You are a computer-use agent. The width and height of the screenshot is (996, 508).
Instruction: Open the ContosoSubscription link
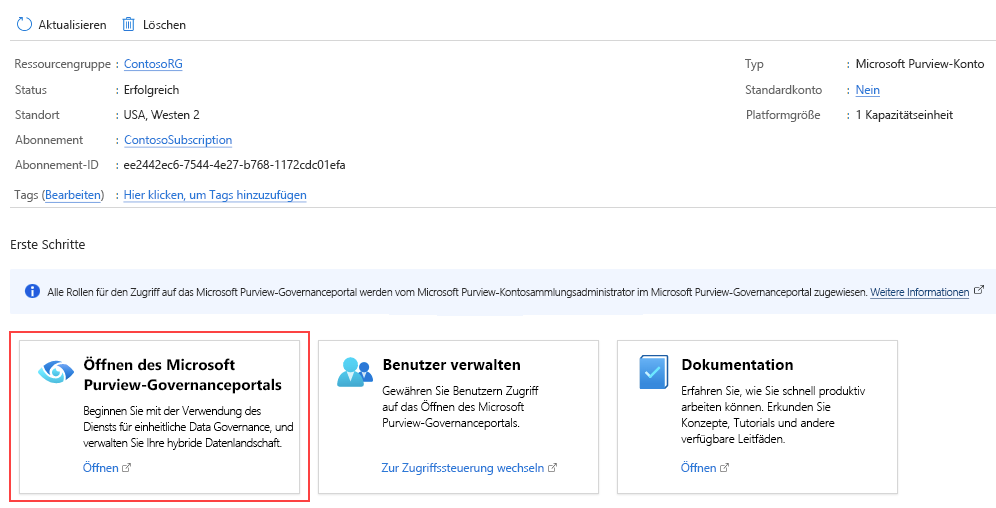click(x=178, y=140)
